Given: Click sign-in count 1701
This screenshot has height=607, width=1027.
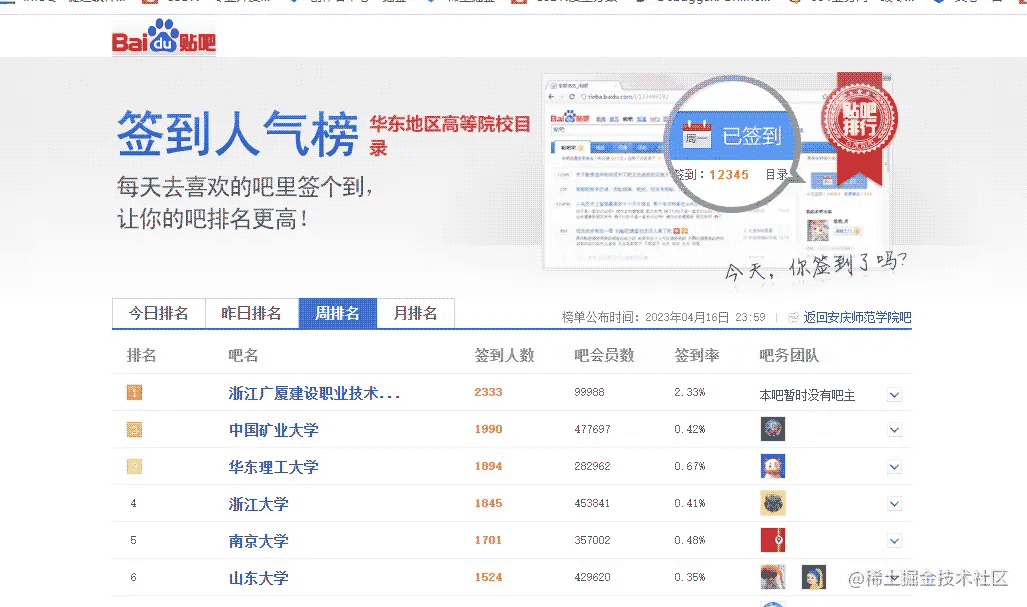Looking at the screenshot, I should [488, 540].
